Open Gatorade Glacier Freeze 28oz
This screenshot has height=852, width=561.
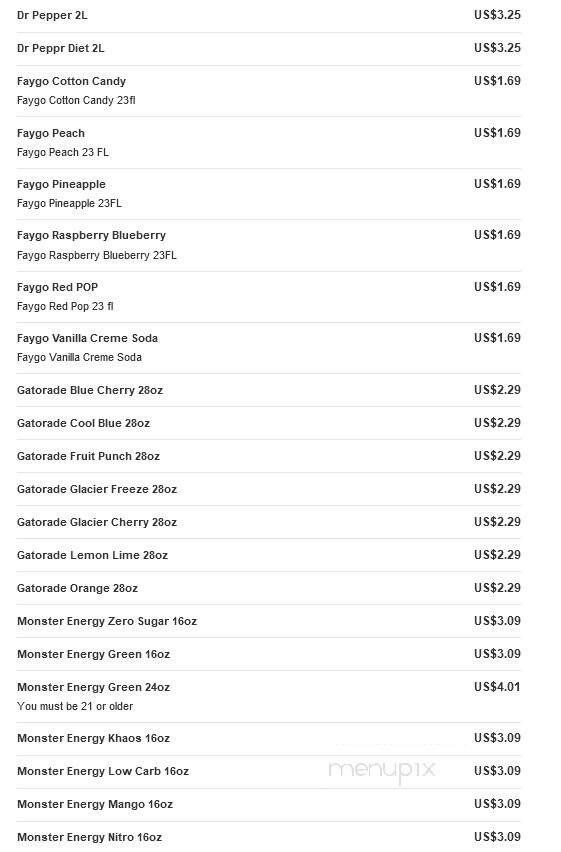(x=269, y=489)
